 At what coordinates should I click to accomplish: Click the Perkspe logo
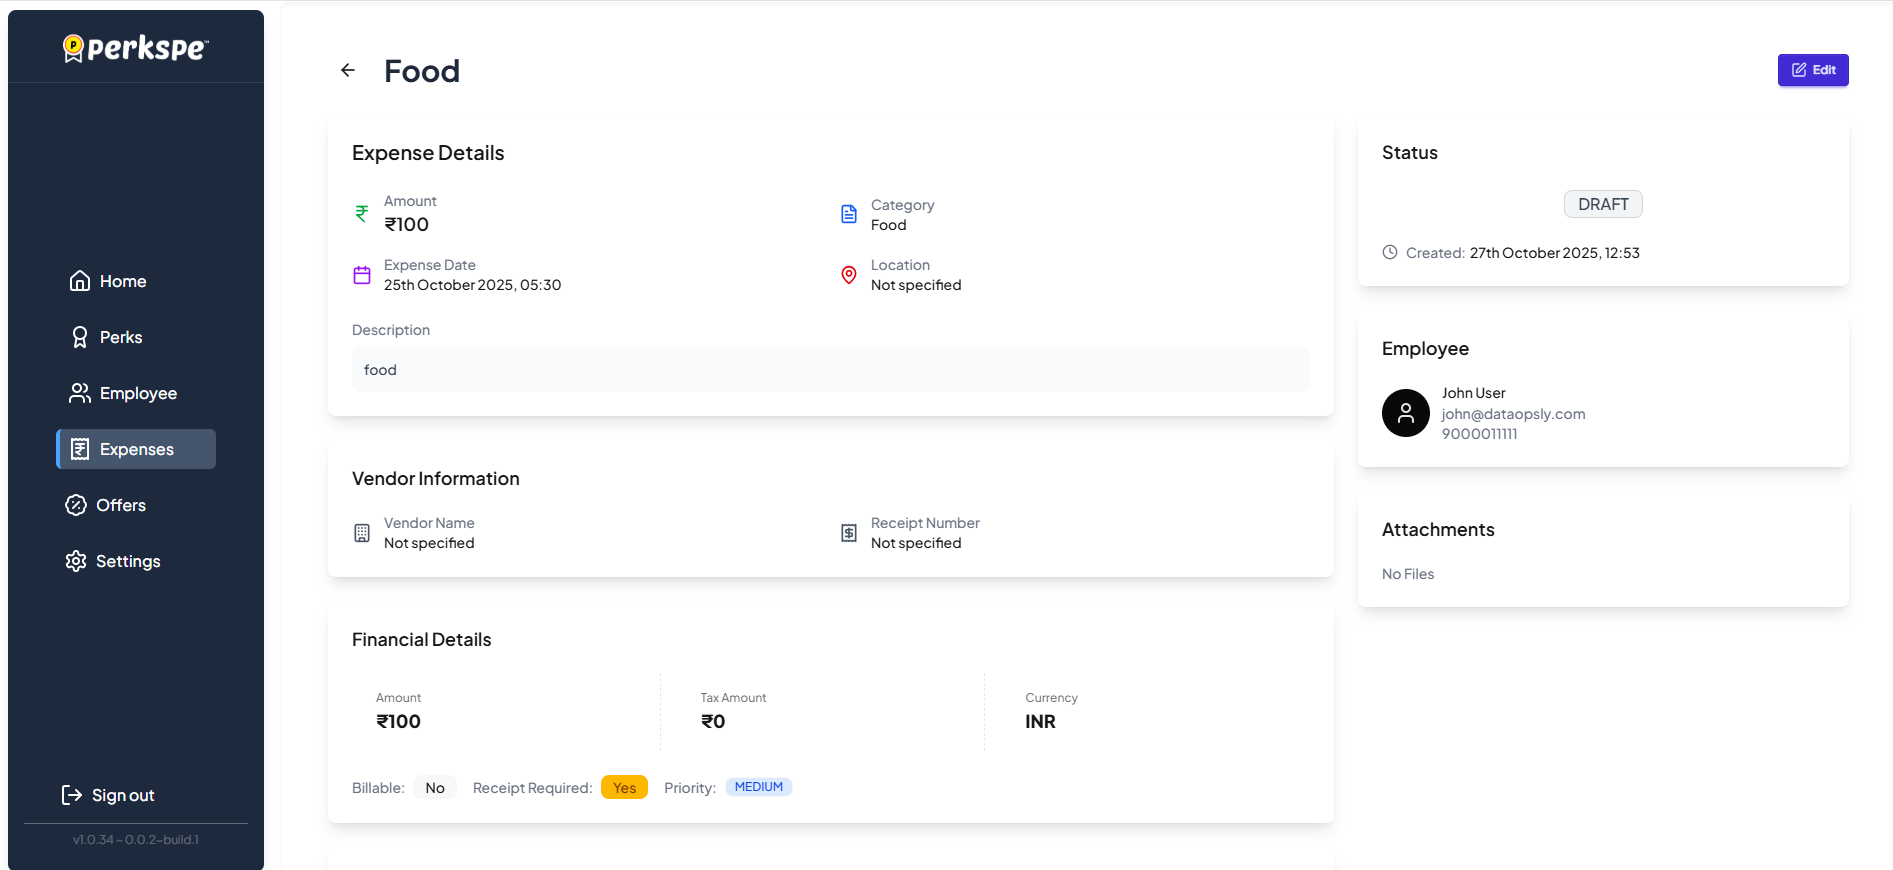[x=136, y=47]
